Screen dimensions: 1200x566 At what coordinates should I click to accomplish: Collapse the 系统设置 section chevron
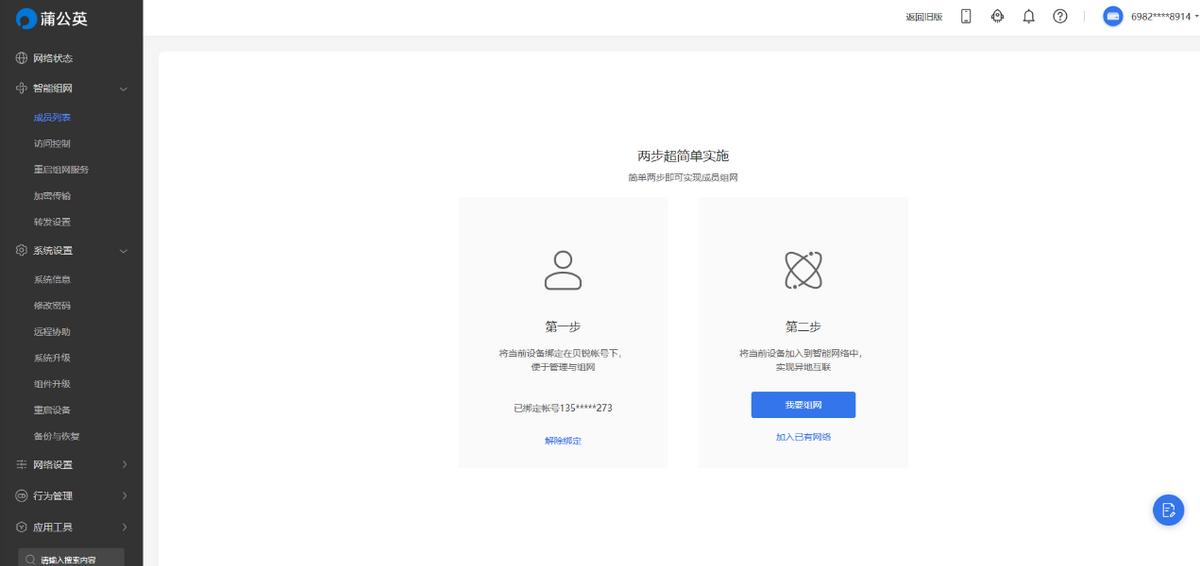(x=124, y=251)
